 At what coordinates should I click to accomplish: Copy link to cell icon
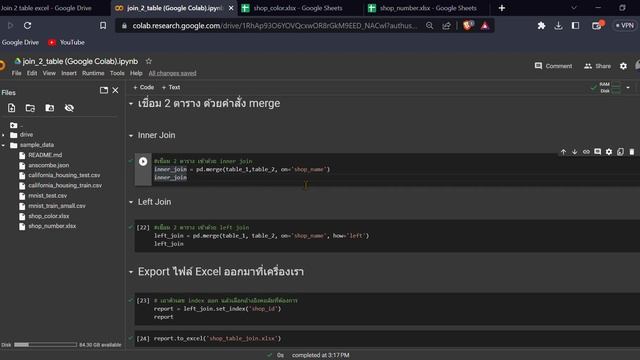586,152
